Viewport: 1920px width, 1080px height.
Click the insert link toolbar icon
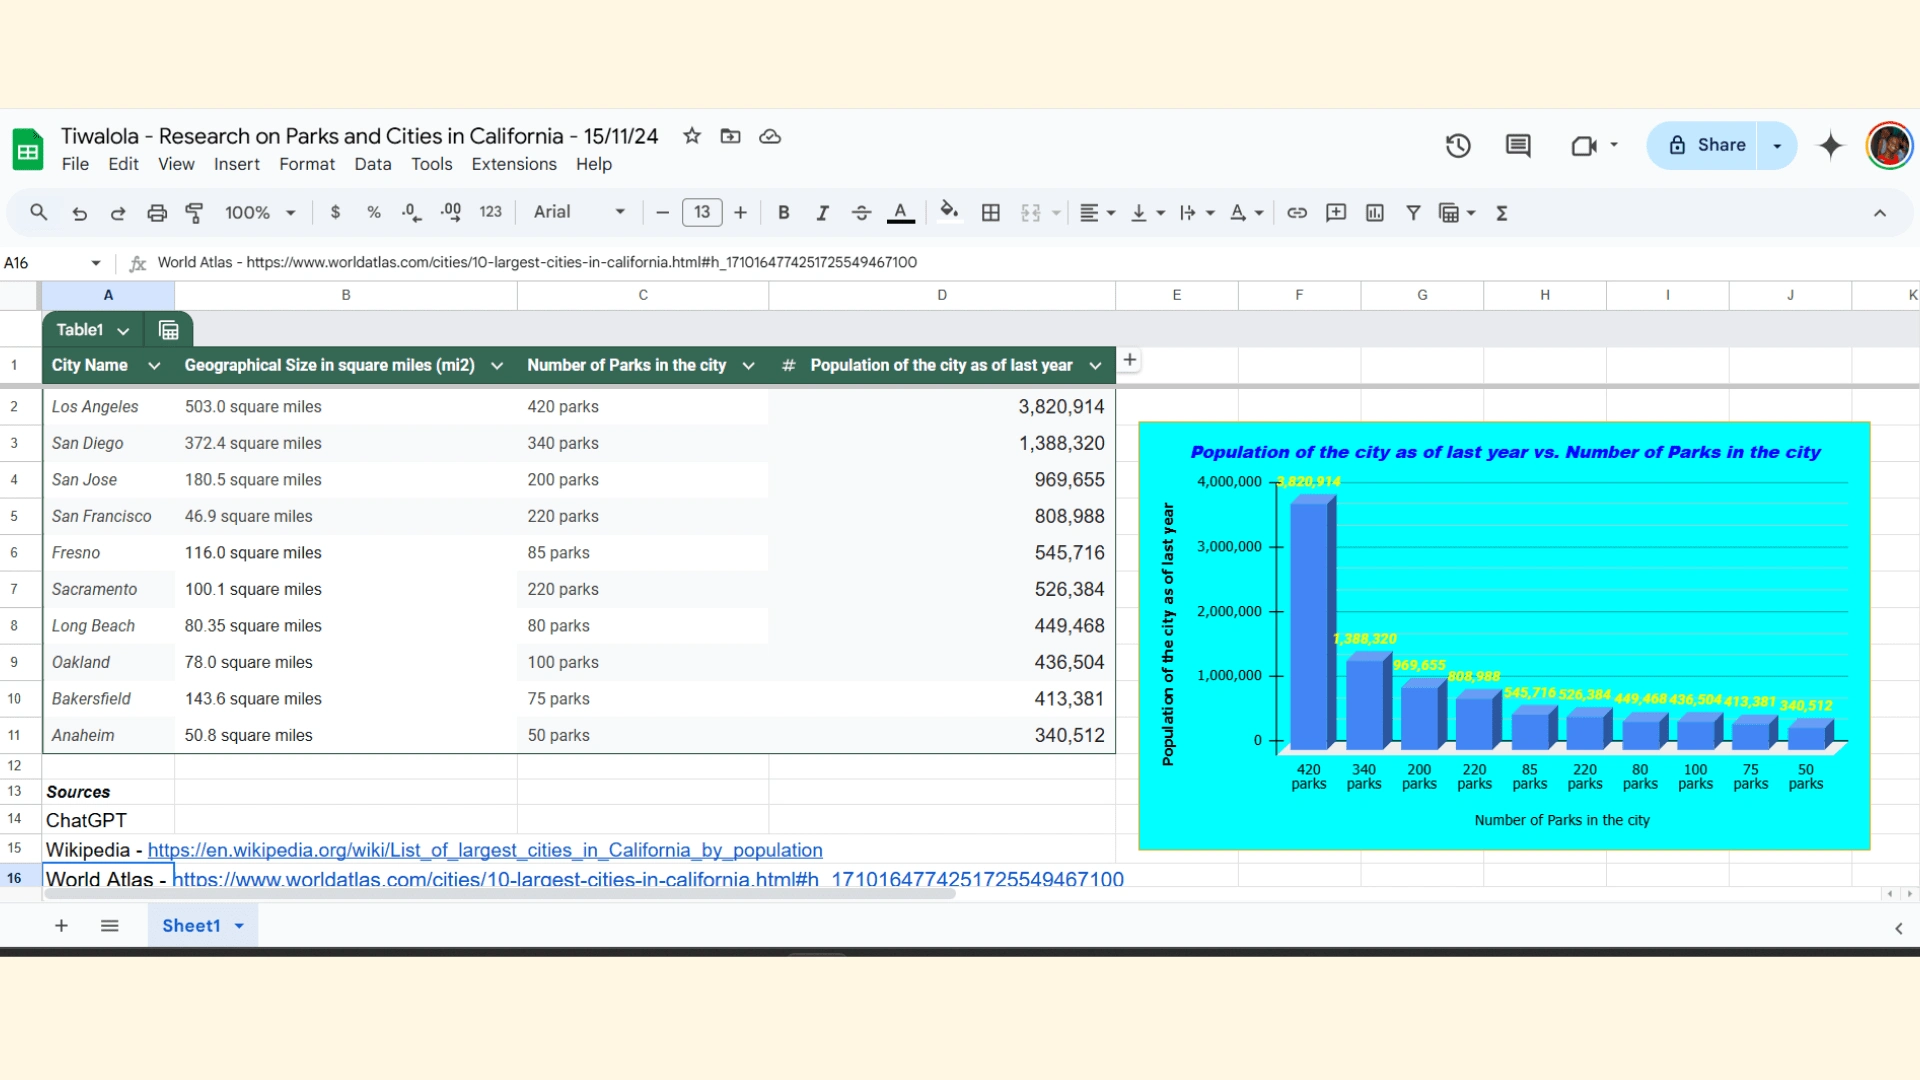[x=1297, y=212]
